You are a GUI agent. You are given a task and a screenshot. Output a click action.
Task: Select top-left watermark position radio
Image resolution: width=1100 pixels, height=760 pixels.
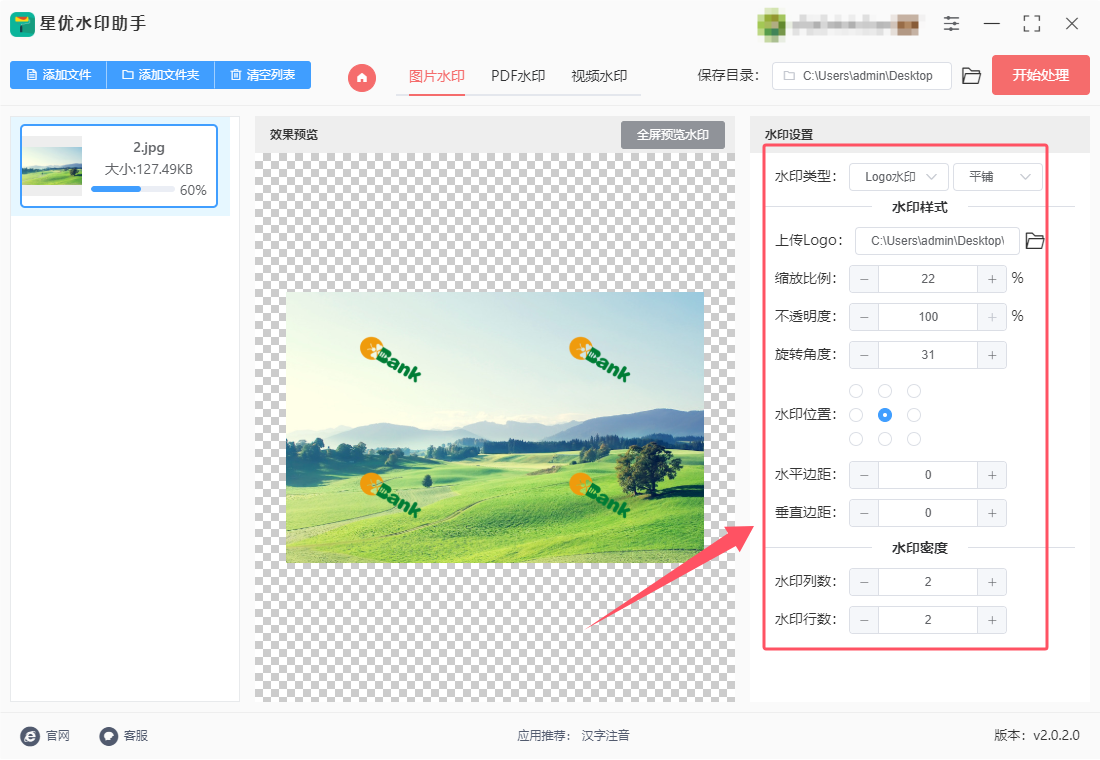[856, 391]
